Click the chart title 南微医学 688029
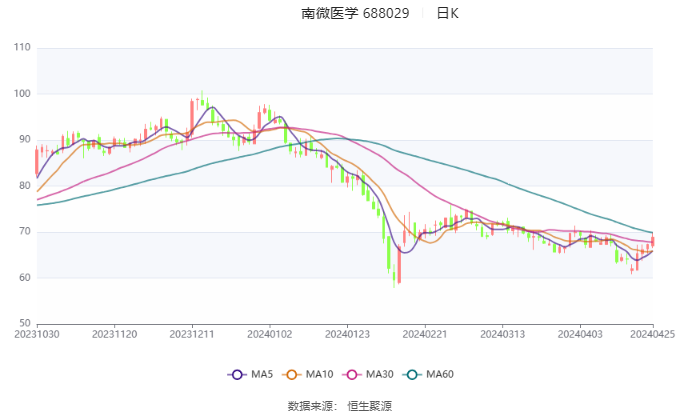Image resolution: width=680 pixels, height=413 pixels. coord(355,13)
